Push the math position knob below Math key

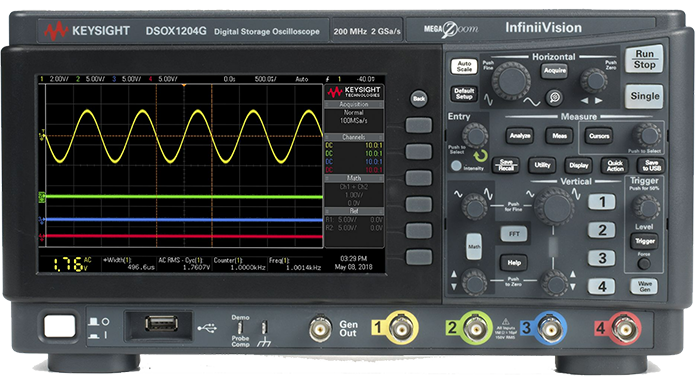pos(474,282)
